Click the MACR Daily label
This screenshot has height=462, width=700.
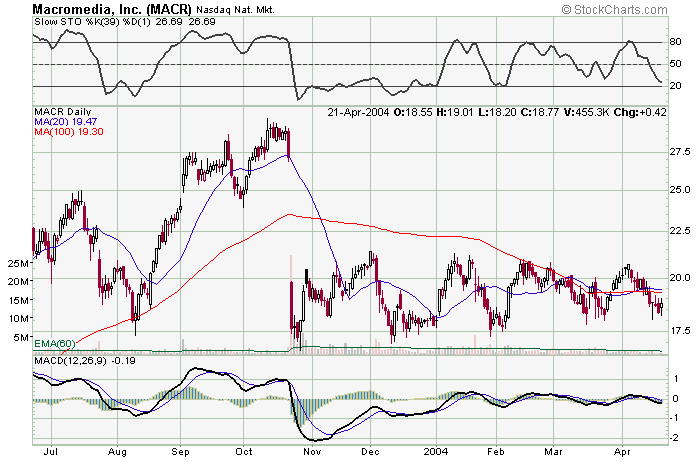(62, 112)
